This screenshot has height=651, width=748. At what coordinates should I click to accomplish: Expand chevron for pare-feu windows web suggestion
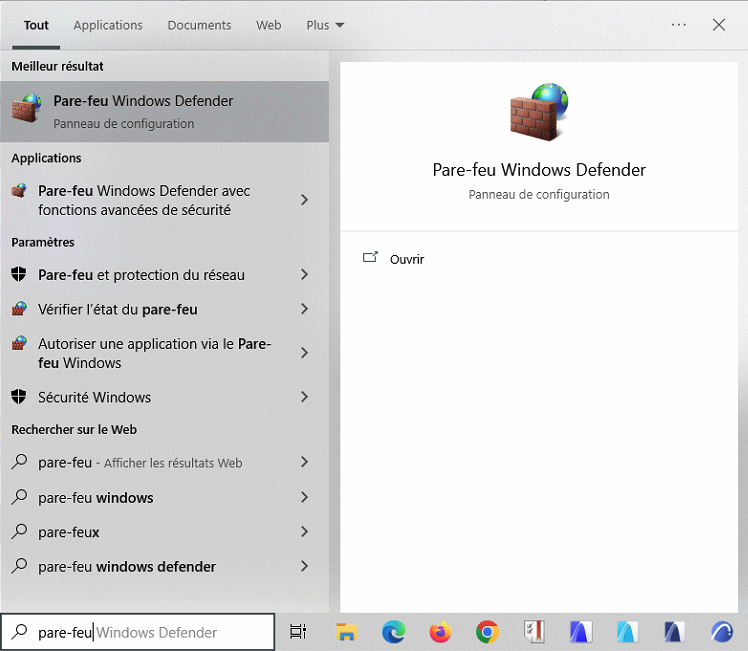click(304, 497)
